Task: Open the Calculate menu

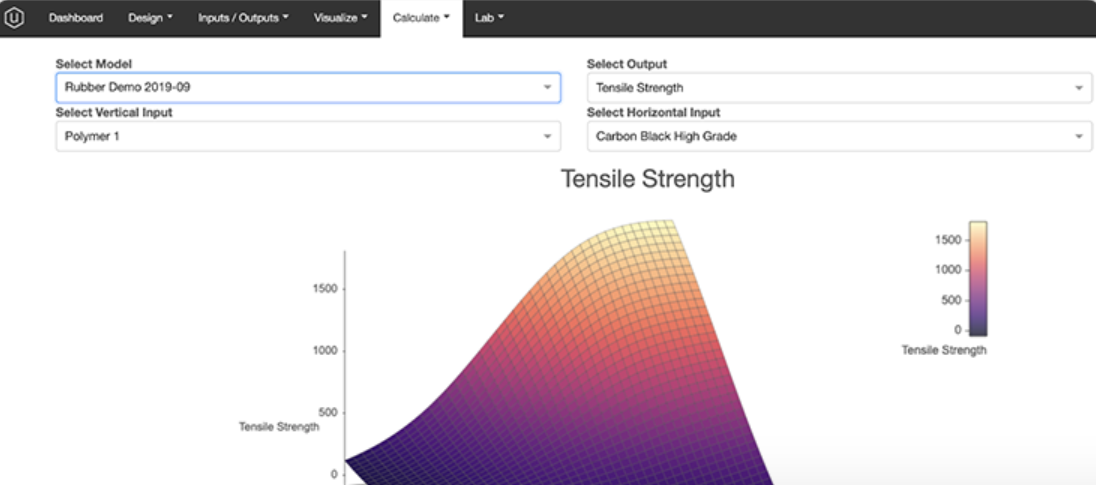Action: coord(421,18)
